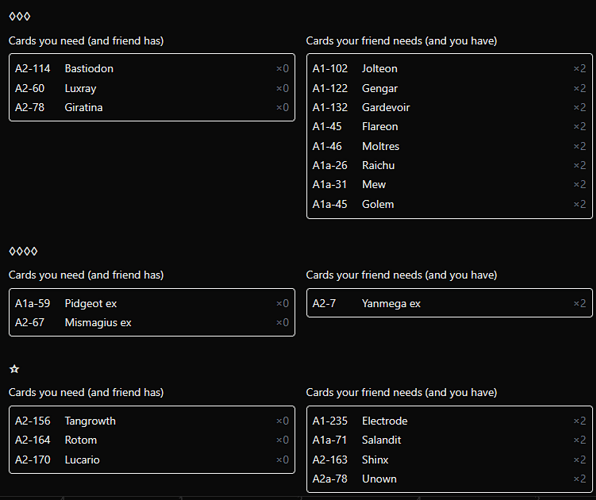
Task: Select the A2-78 Giratina row
Action: [x=152, y=108]
